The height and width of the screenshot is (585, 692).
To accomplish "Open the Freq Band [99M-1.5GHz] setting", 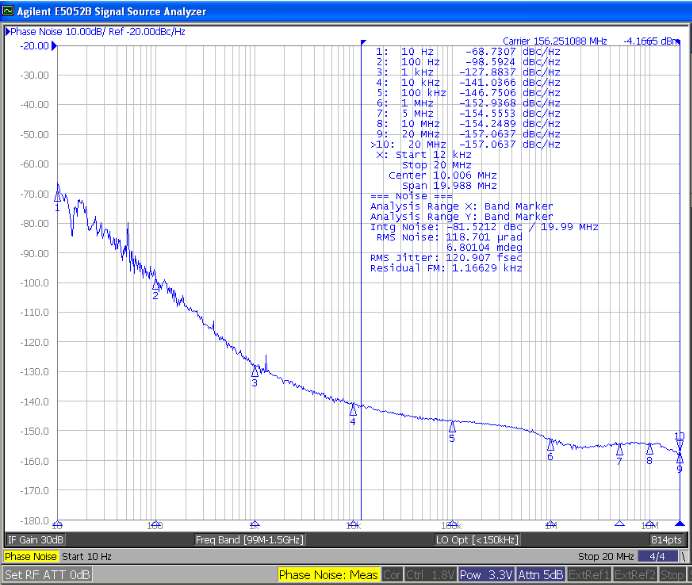I will click(x=248, y=539).
